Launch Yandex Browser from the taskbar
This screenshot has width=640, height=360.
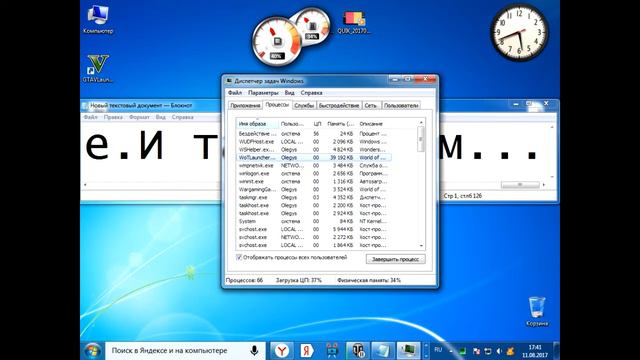[282, 351]
